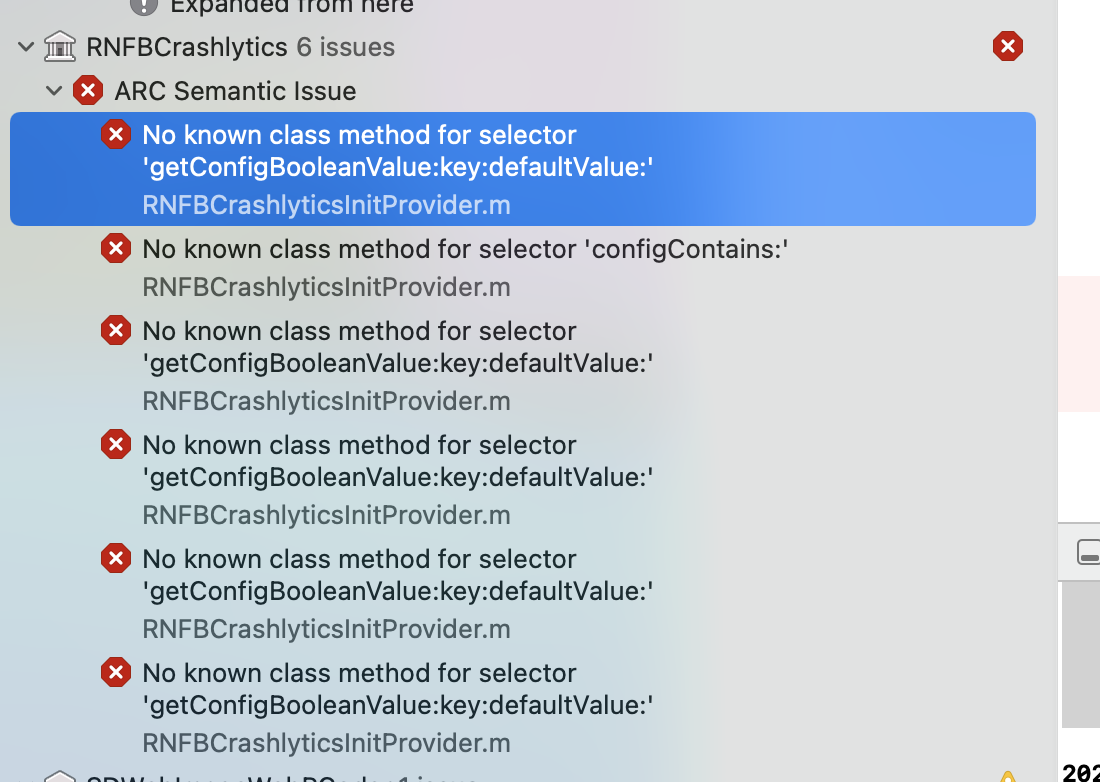Screen dimensions: 1100x782
Task: Select the RNFBCrashlytics 6 issues label
Action: [241, 47]
